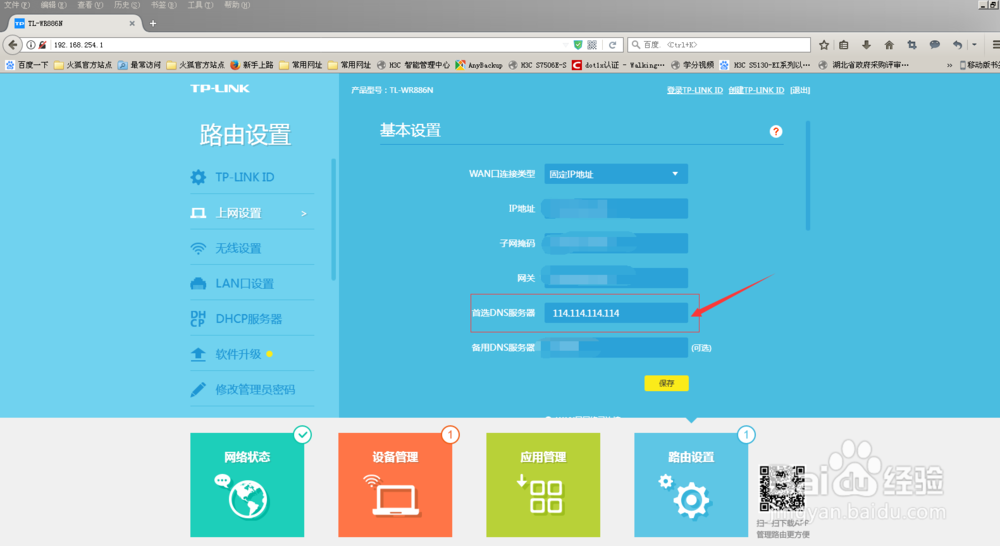Click the orange help question mark icon

[776, 131]
